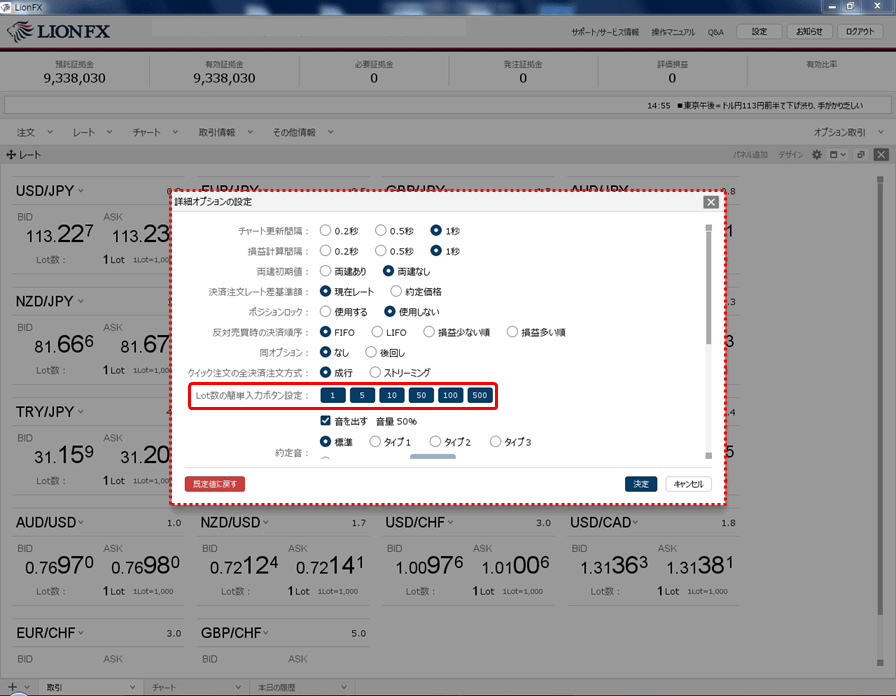Select LIFO settlement order
Image resolution: width=896 pixels, height=696 pixels.
point(377,332)
